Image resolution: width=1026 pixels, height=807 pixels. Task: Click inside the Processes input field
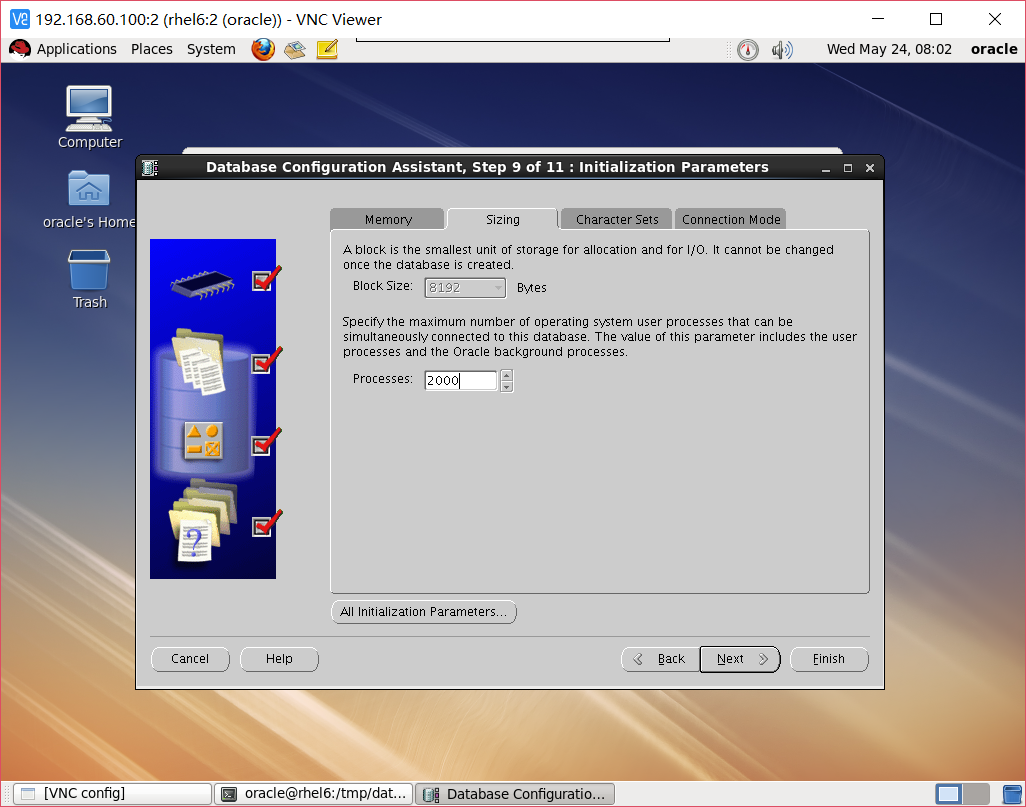coord(458,380)
